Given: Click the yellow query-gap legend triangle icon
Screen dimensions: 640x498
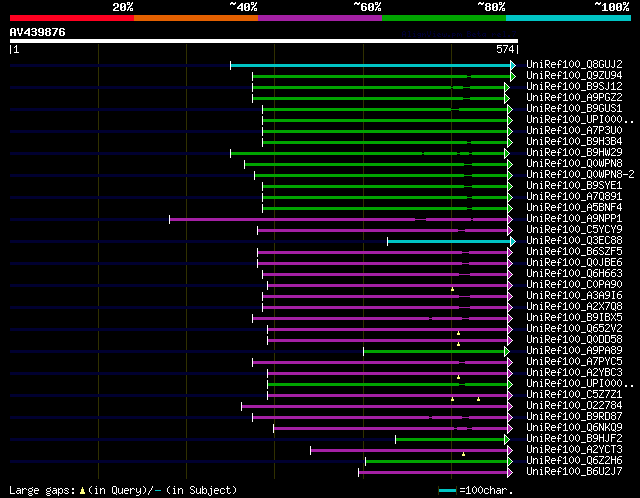Looking at the screenshot, I should pos(82,490).
